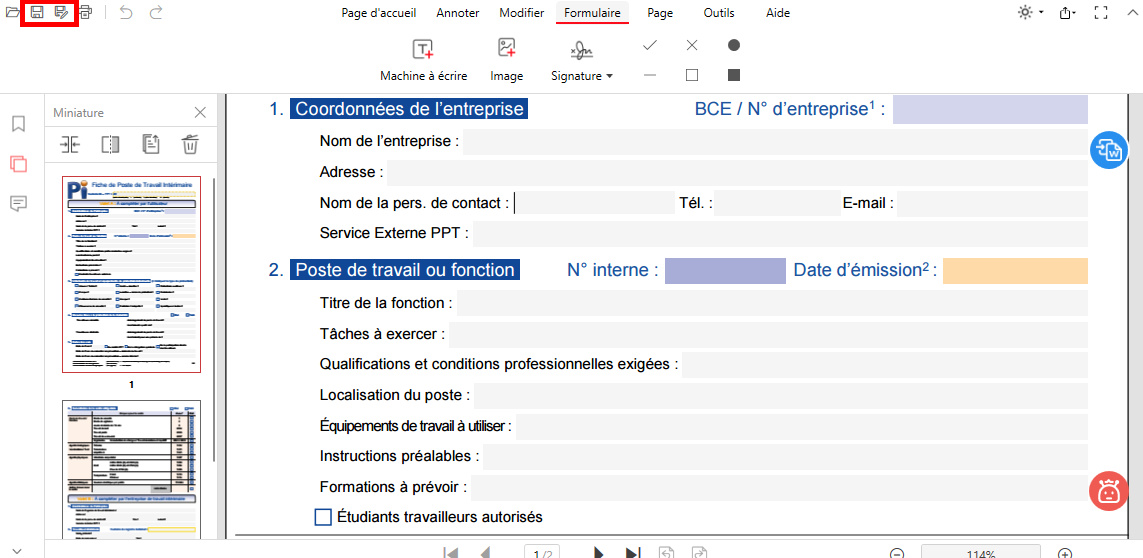The width and height of the screenshot is (1143, 558).
Task: Switch to the Page d'accueil tab
Action: [379, 13]
